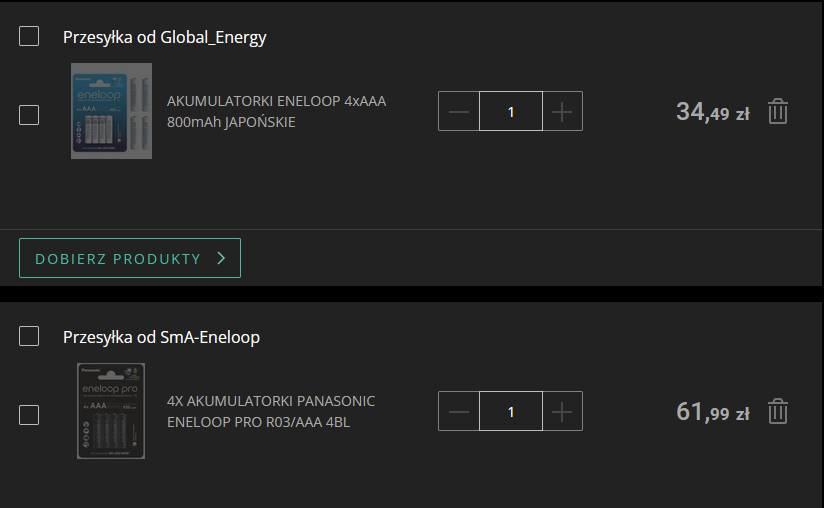Viewport: 824px width, 508px height.
Task: Click the Przesyłka od Global_Energy seller heading
Action: coord(165,37)
